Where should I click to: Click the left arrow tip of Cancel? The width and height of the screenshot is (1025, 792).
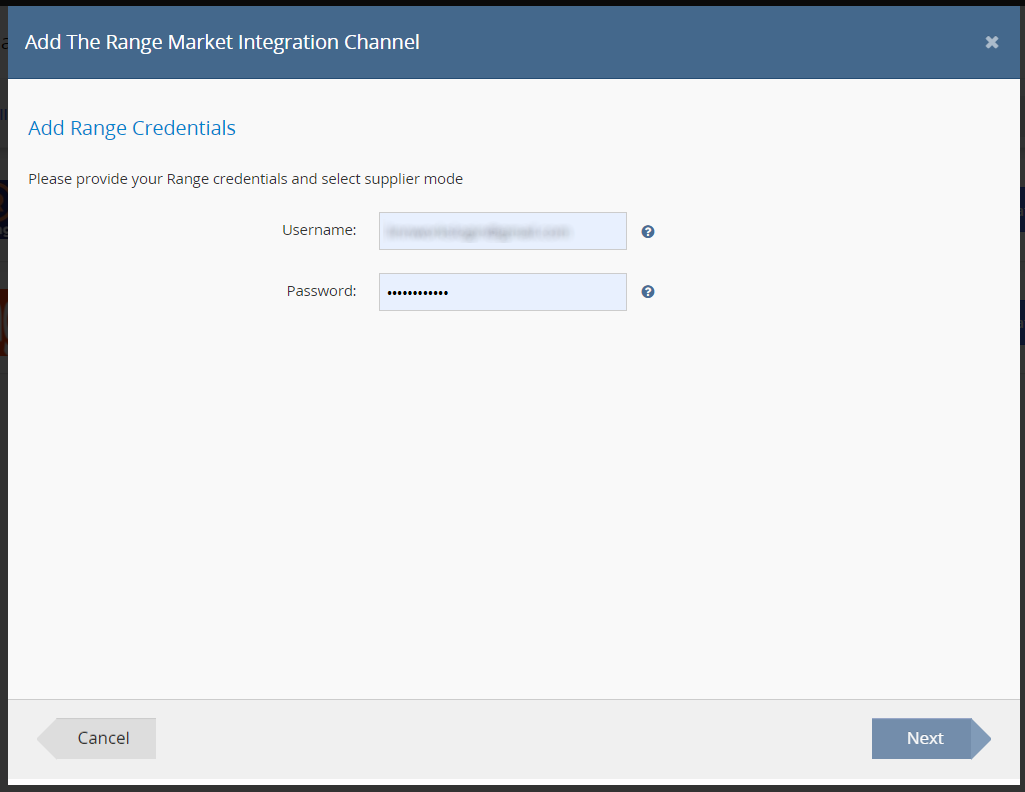pyautogui.click(x=45, y=739)
